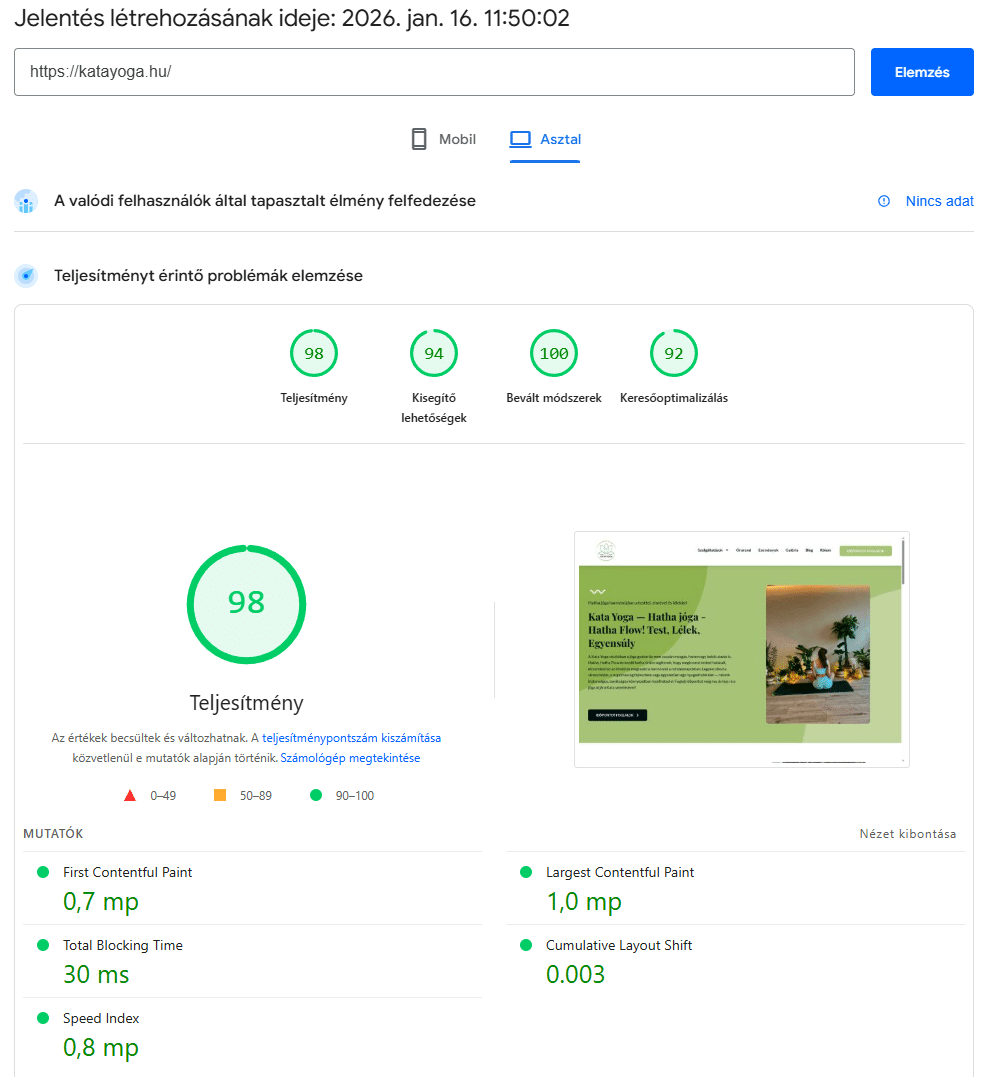Select the 100 Bevált módszerek gauge

554,354
